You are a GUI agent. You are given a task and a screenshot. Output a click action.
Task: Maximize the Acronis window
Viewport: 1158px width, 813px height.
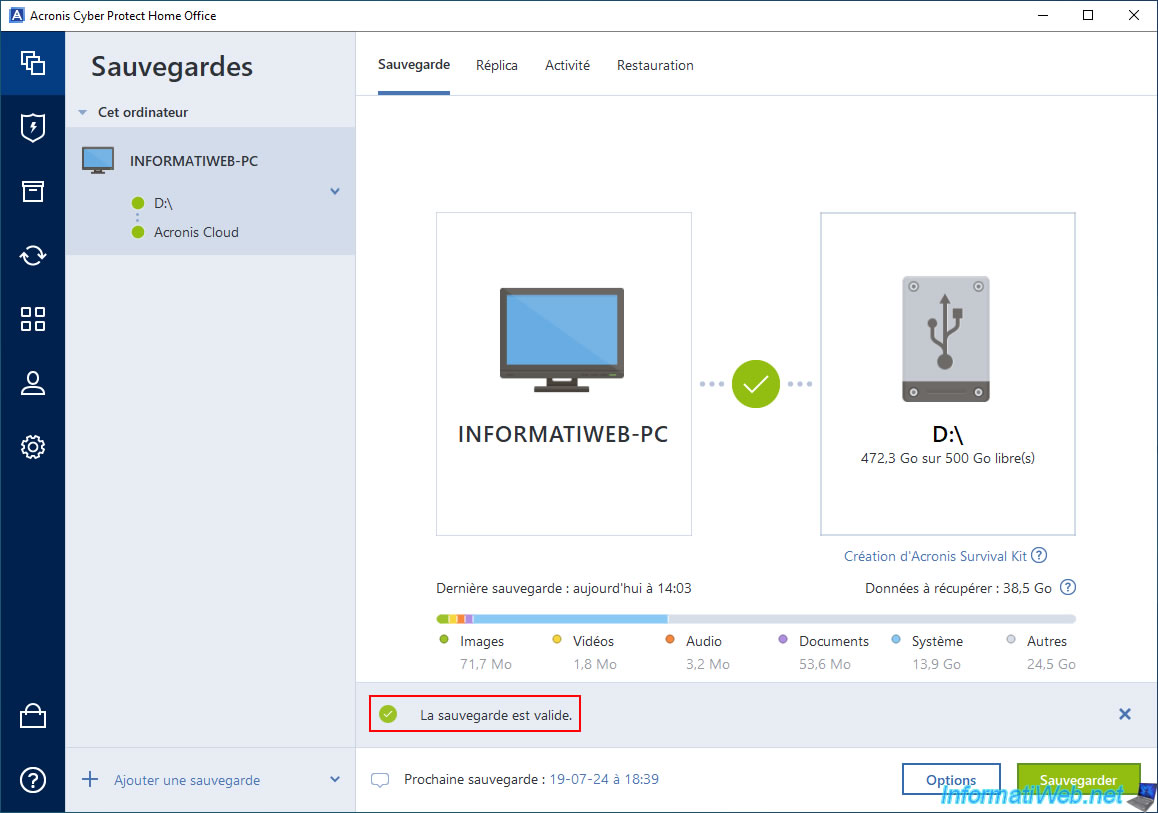click(1088, 16)
